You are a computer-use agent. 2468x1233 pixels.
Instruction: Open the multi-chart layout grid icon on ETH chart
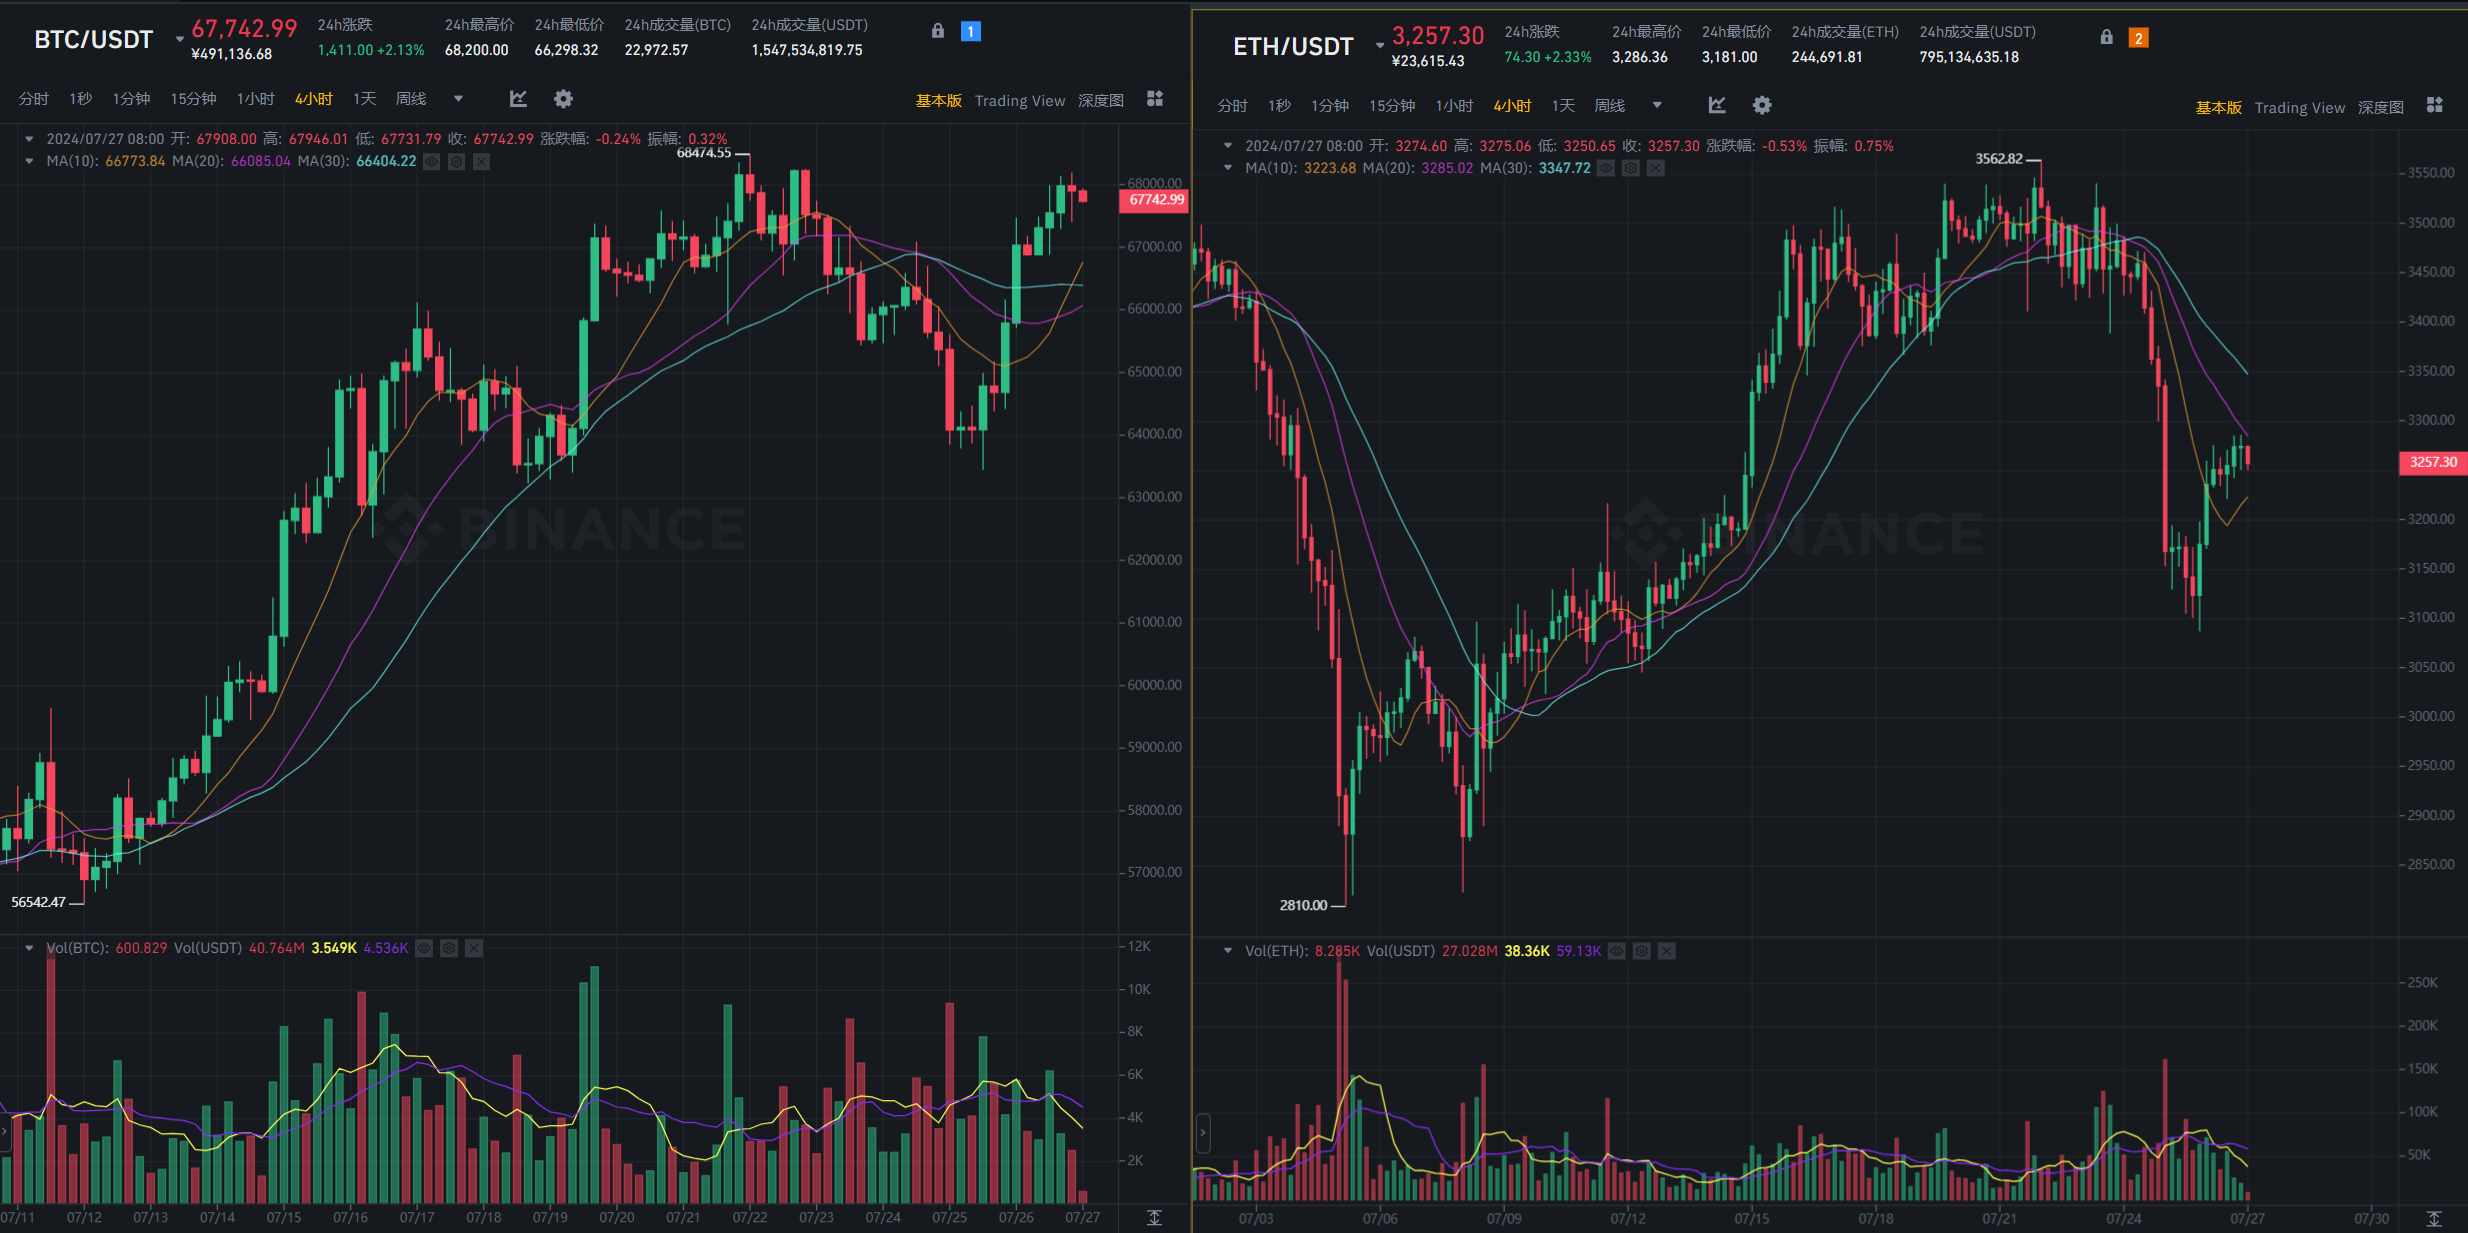(x=2435, y=105)
